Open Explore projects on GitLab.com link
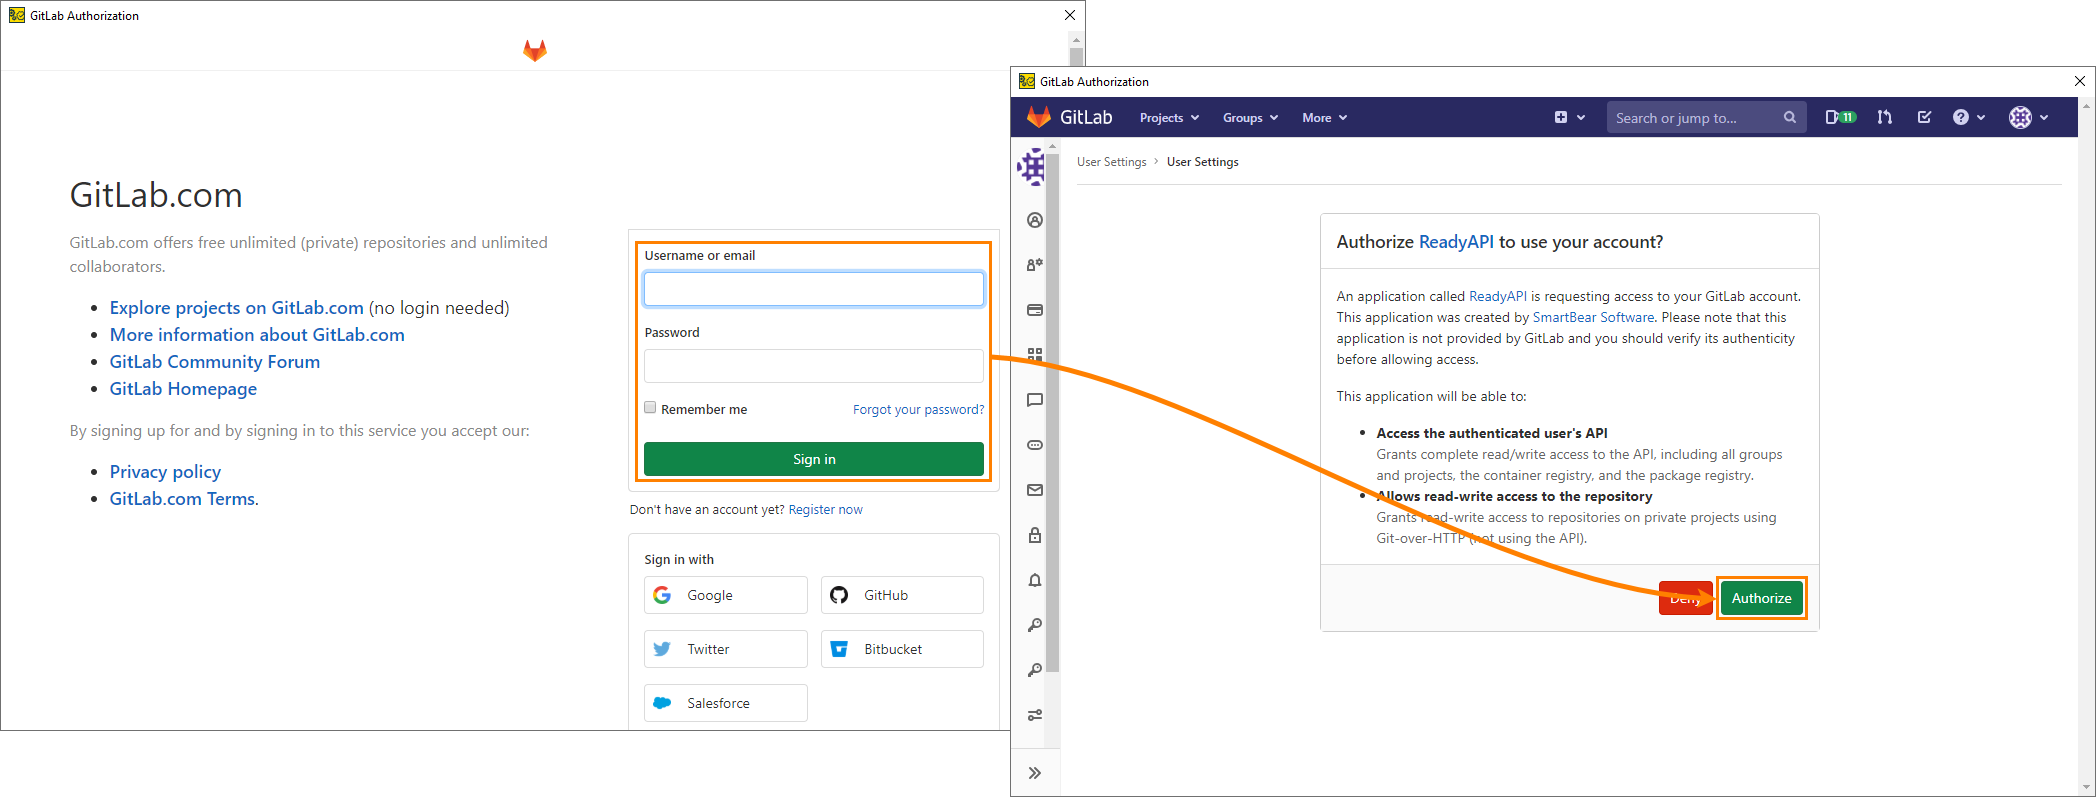The height and width of the screenshot is (797, 2096). click(236, 308)
